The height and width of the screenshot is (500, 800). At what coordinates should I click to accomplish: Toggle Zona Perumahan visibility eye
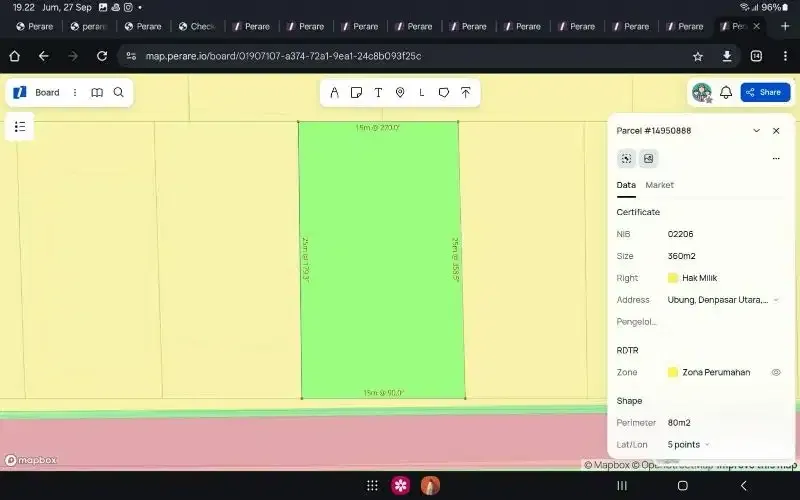click(776, 372)
